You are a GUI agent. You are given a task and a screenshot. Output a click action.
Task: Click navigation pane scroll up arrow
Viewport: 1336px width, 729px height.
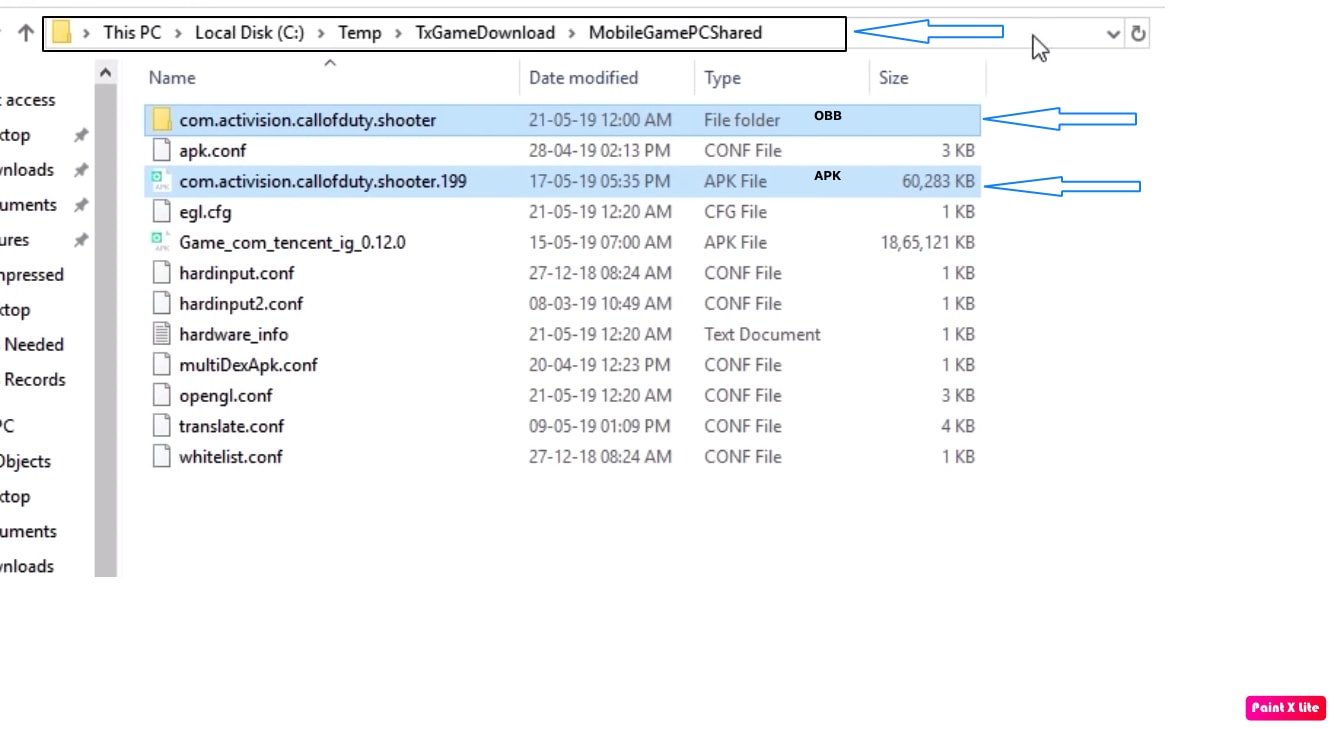pos(106,72)
